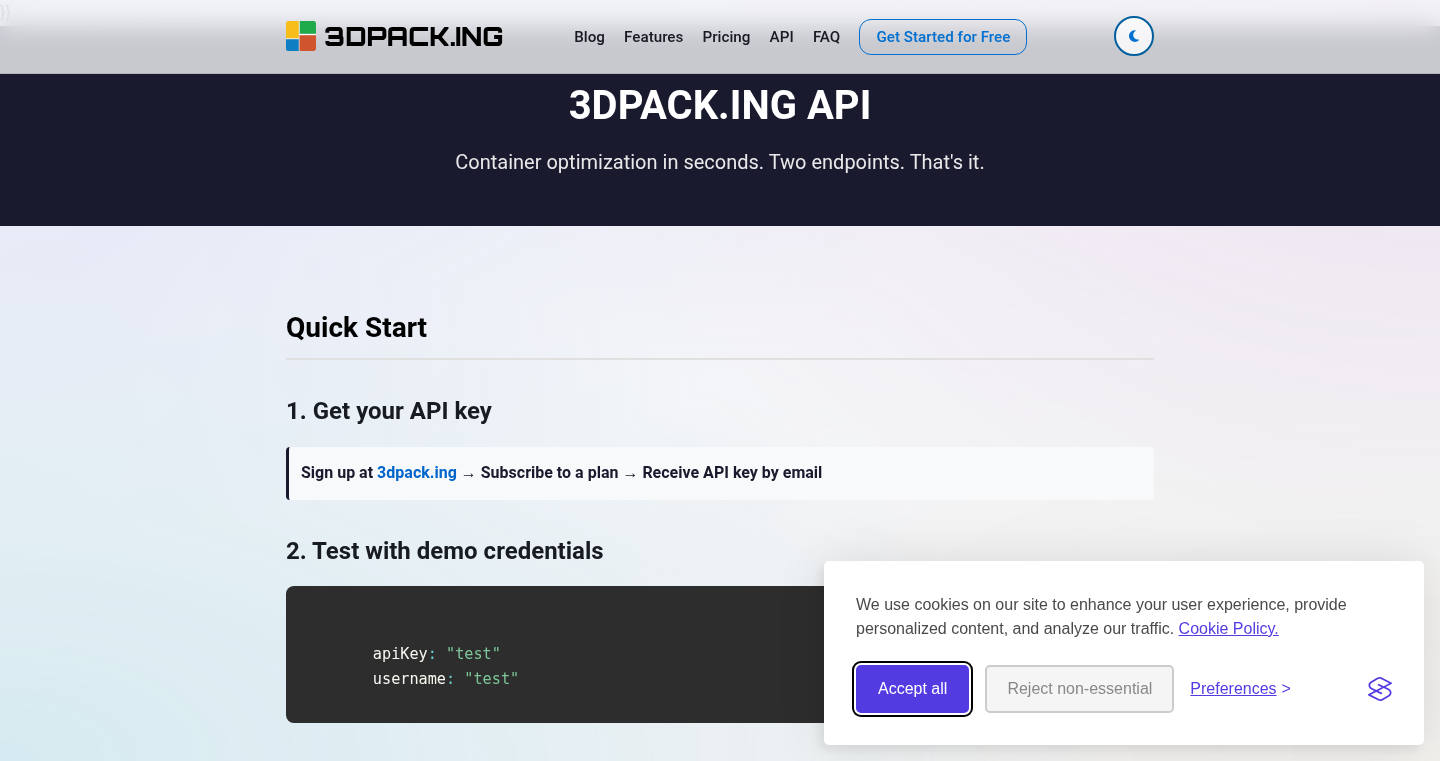Click the Quick Start heading
This screenshot has height=761, width=1440.
(x=356, y=328)
